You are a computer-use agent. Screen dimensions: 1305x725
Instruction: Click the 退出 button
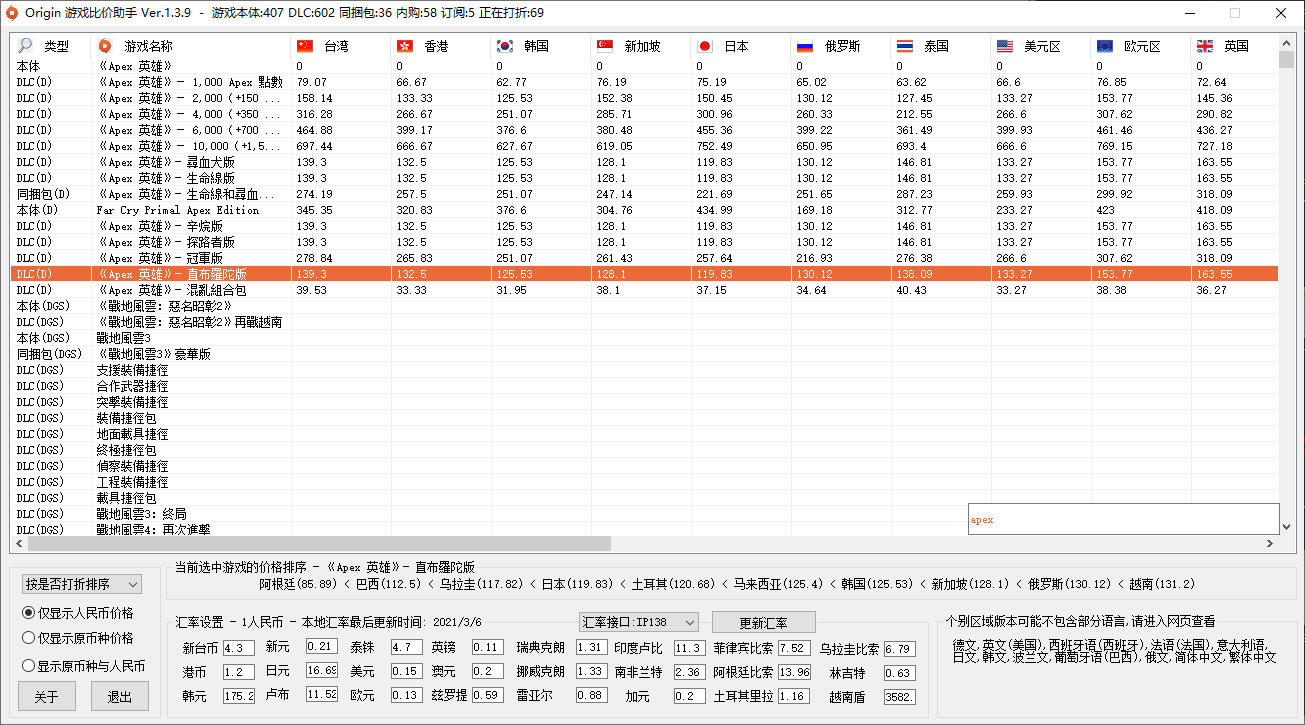click(120, 696)
